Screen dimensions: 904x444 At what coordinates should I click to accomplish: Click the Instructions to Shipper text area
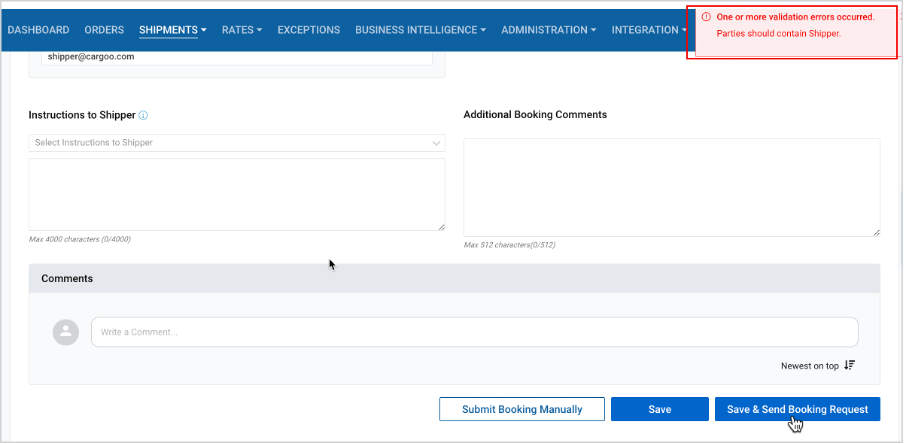[x=237, y=194]
